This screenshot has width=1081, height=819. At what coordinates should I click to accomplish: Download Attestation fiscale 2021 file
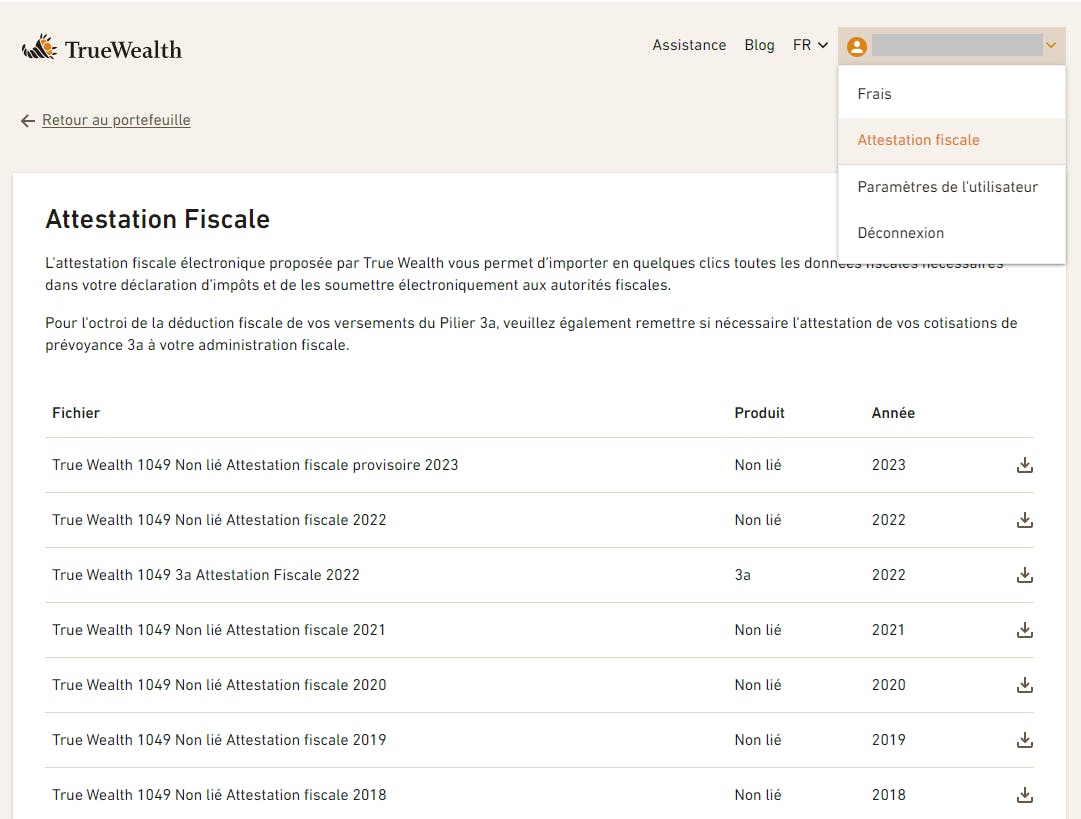tap(1024, 630)
